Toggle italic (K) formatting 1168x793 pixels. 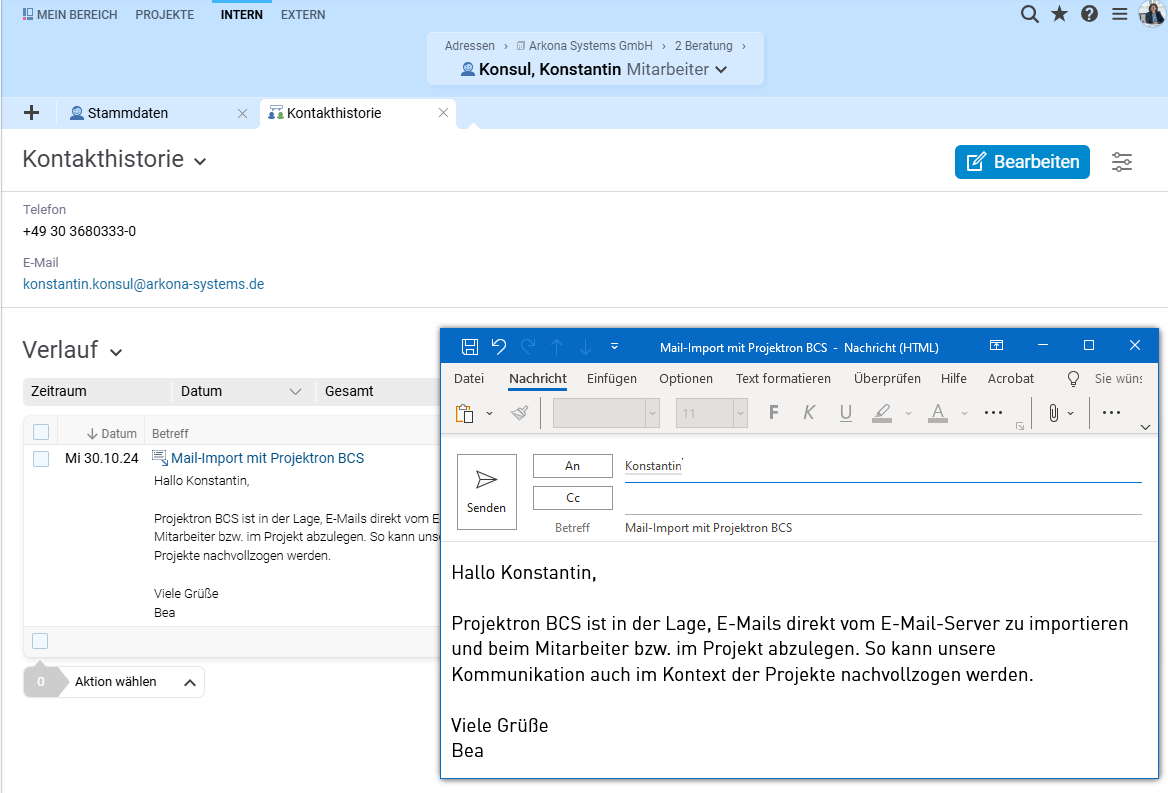point(809,413)
